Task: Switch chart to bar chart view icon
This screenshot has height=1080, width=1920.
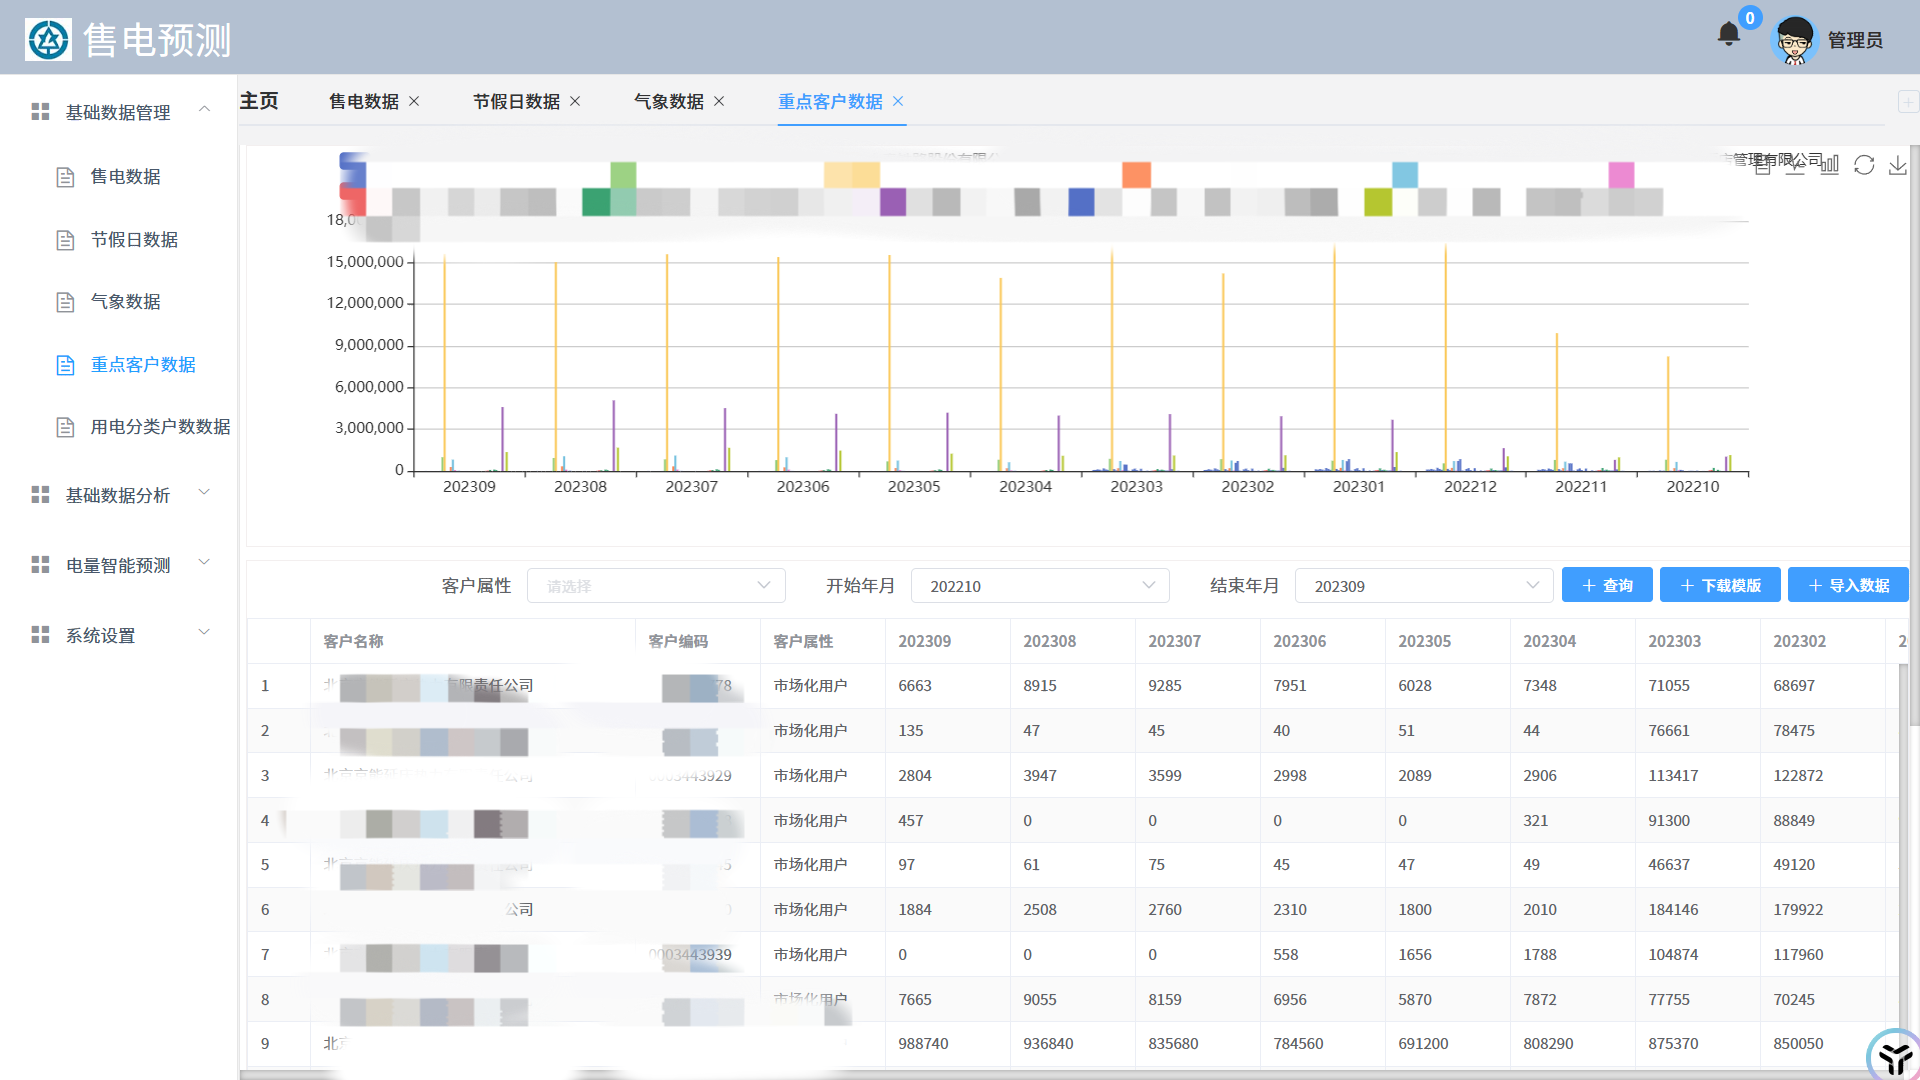Action: (x=1829, y=165)
